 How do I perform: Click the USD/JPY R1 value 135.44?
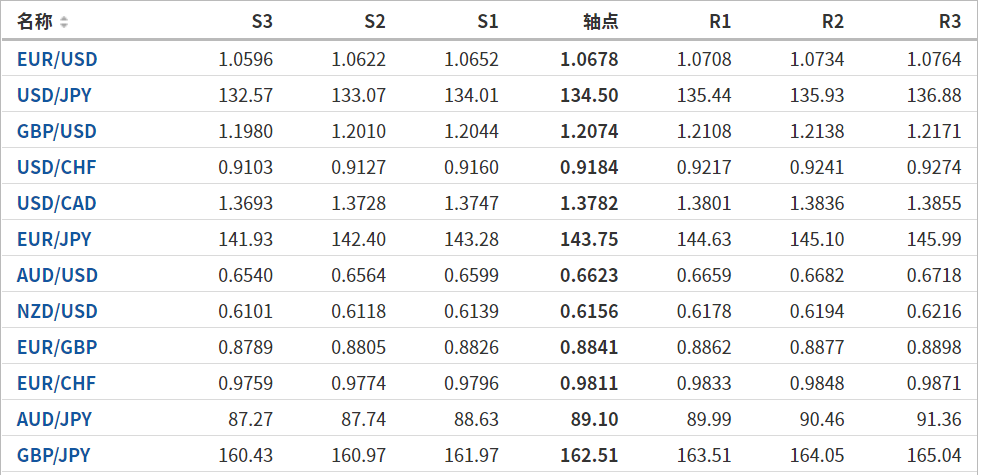pyautogui.click(x=704, y=96)
